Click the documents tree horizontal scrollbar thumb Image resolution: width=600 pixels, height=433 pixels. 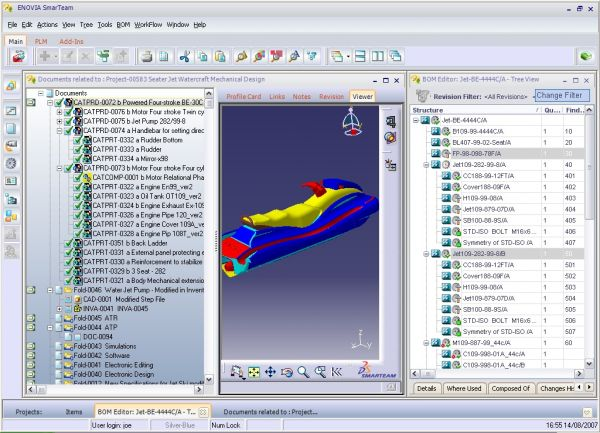(x=41, y=390)
